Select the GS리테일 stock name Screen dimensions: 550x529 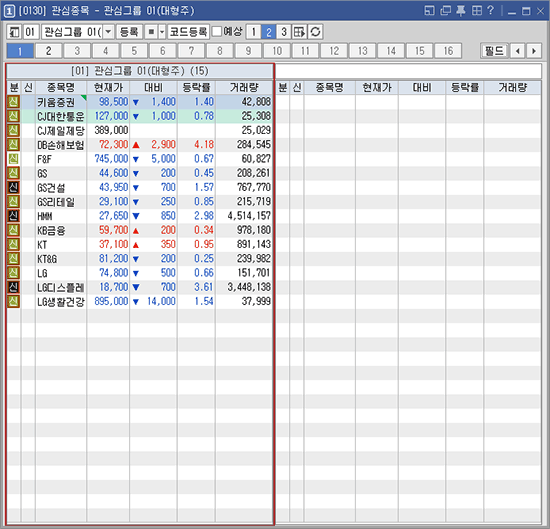(56, 202)
